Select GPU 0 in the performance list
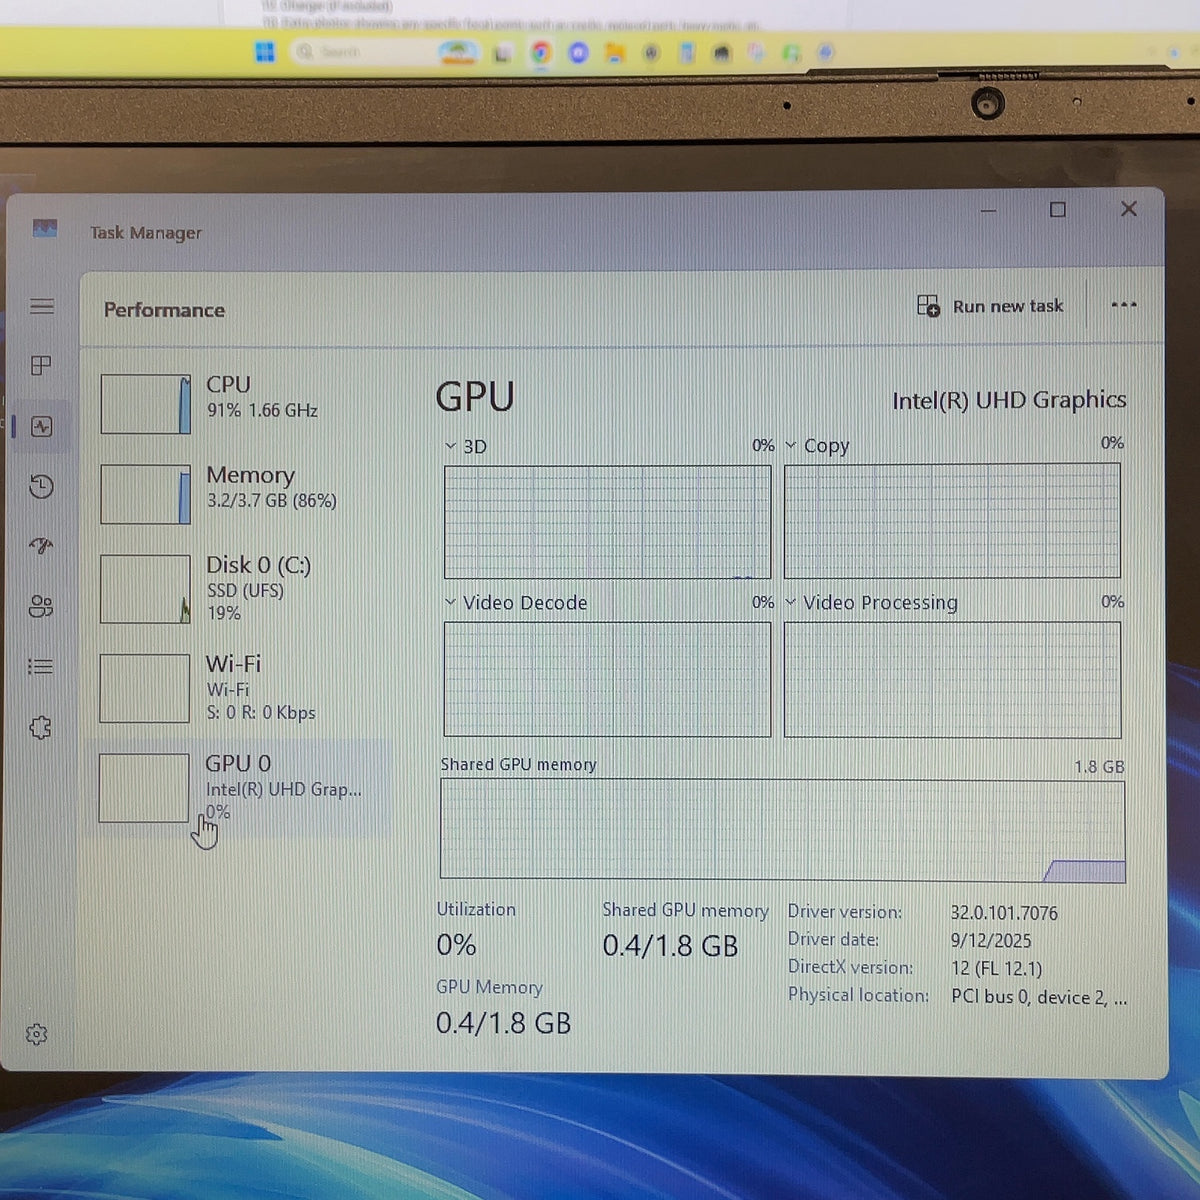This screenshot has width=1200, height=1200. 240,788
